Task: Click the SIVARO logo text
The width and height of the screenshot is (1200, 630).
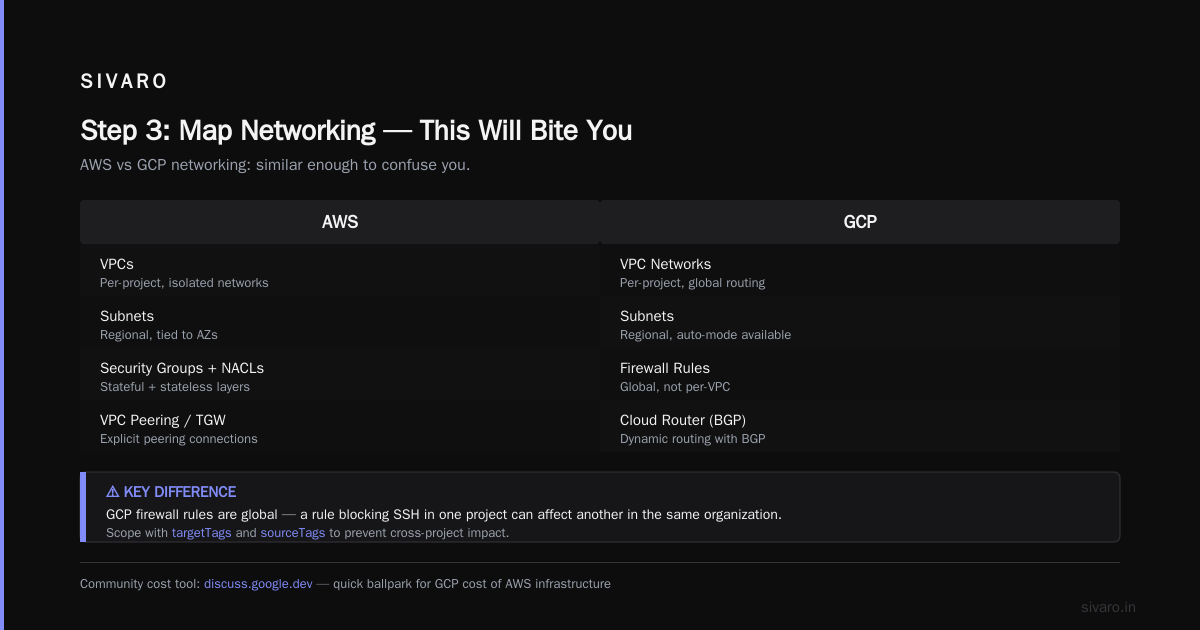Action: [x=124, y=82]
